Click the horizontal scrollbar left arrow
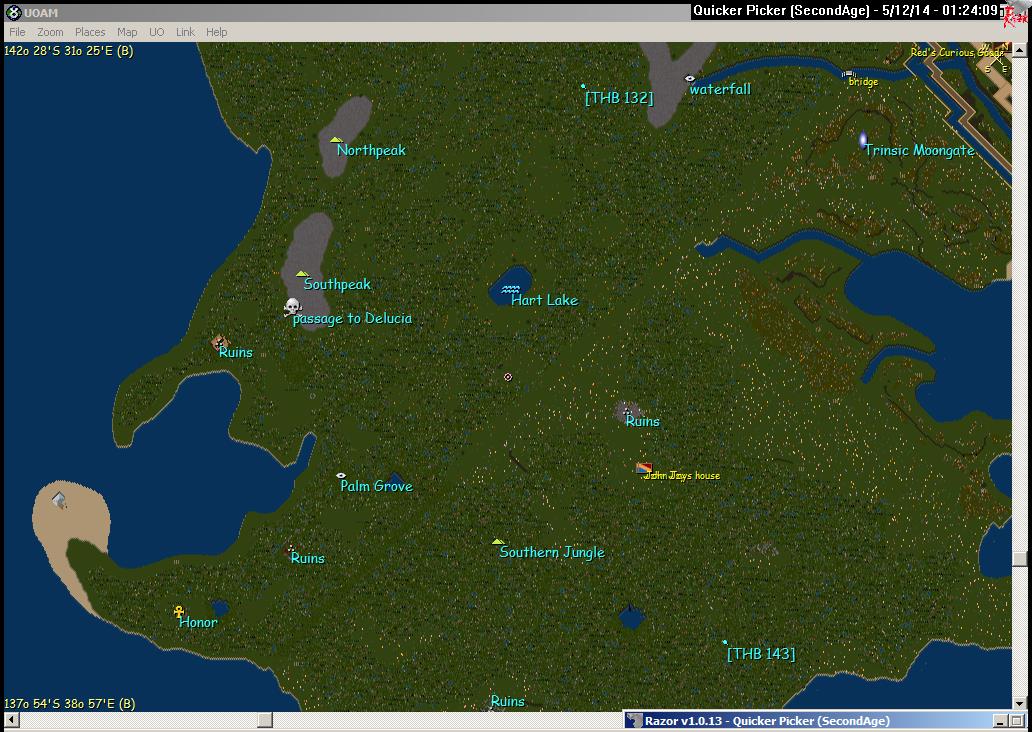Image resolution: width=1032 pixels, height=732 pixels. (x=11, y=720)
